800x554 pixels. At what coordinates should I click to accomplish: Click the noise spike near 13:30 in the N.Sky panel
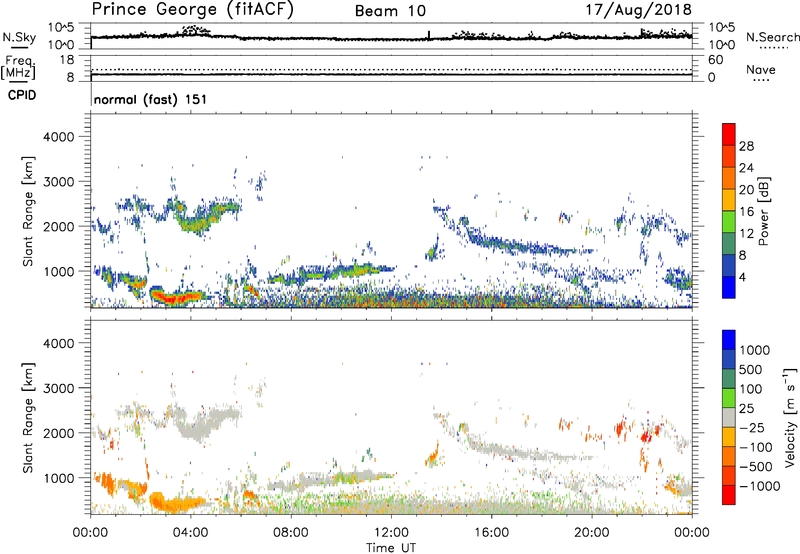429,35
